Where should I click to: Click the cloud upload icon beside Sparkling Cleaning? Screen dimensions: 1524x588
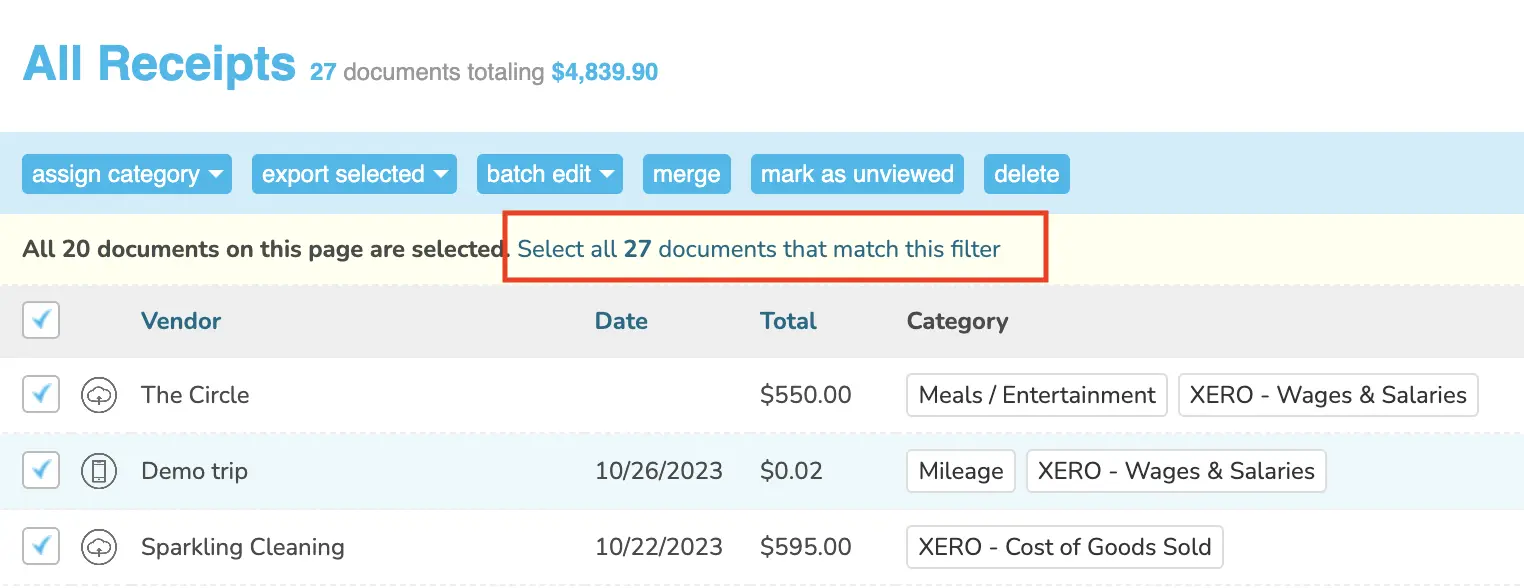[x=98, y=547]
